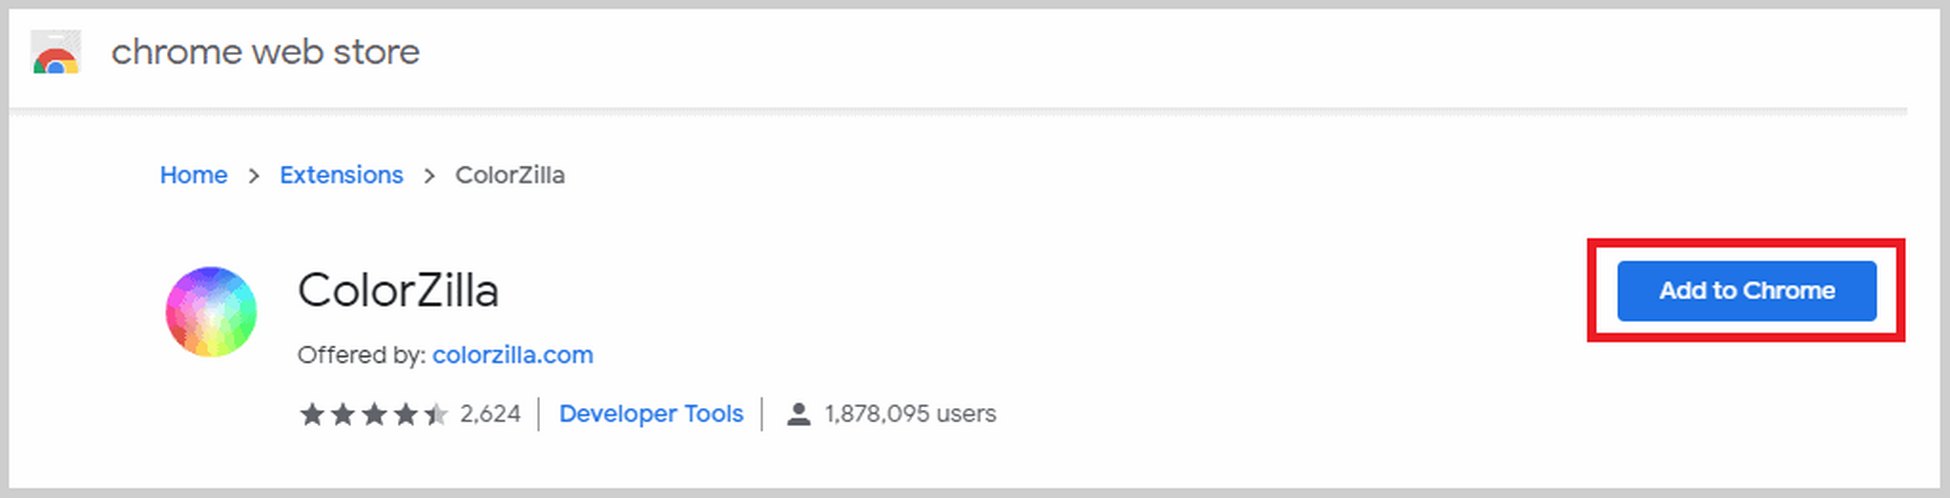Click the first rating star
Screen dimensions: 1950x498
coord(312,414)
